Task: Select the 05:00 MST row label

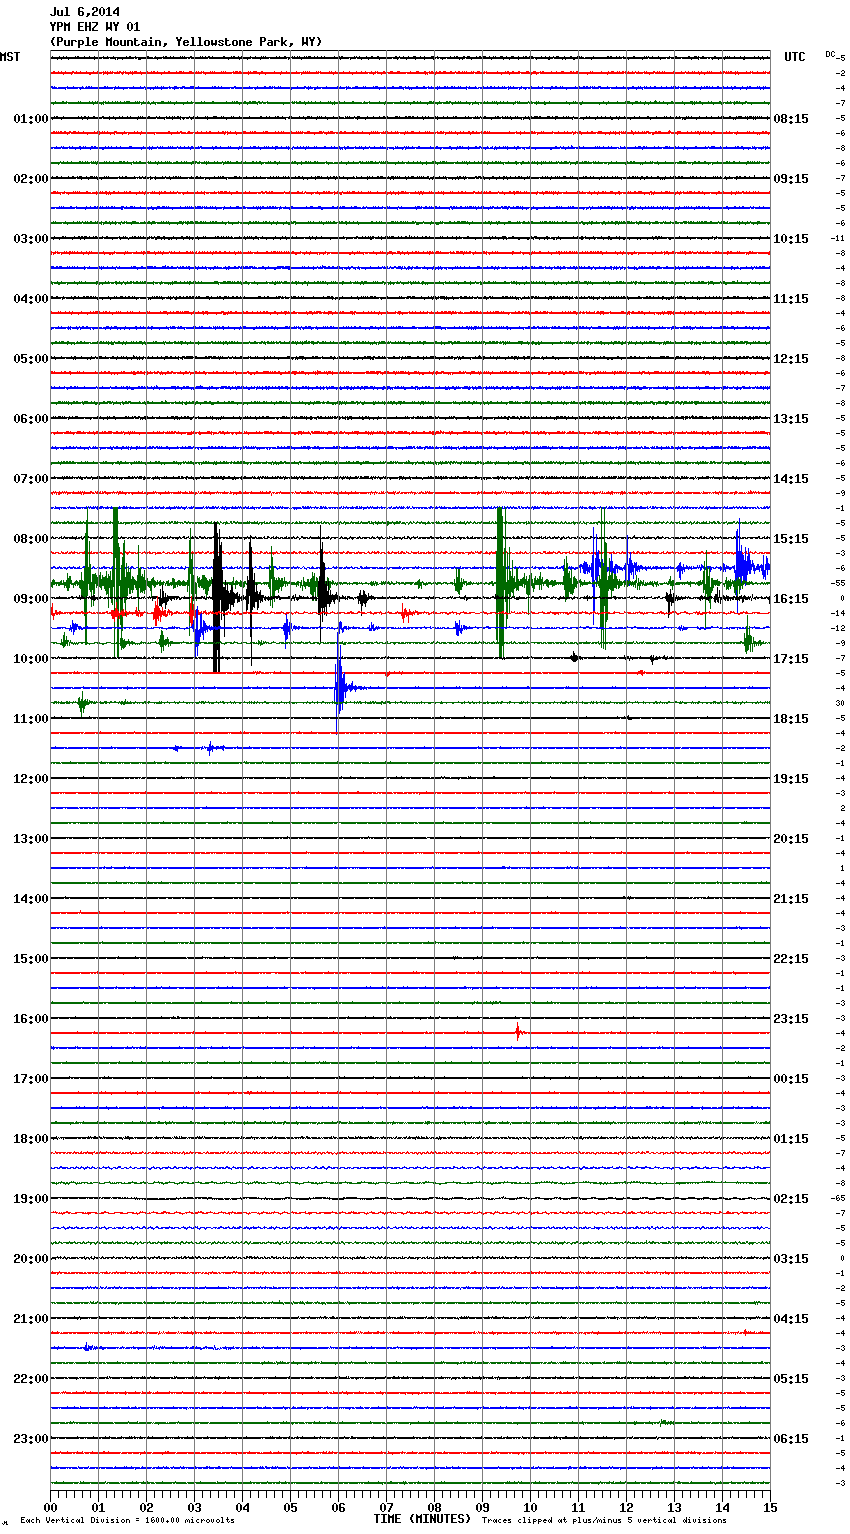Action: tap(31, 359)
